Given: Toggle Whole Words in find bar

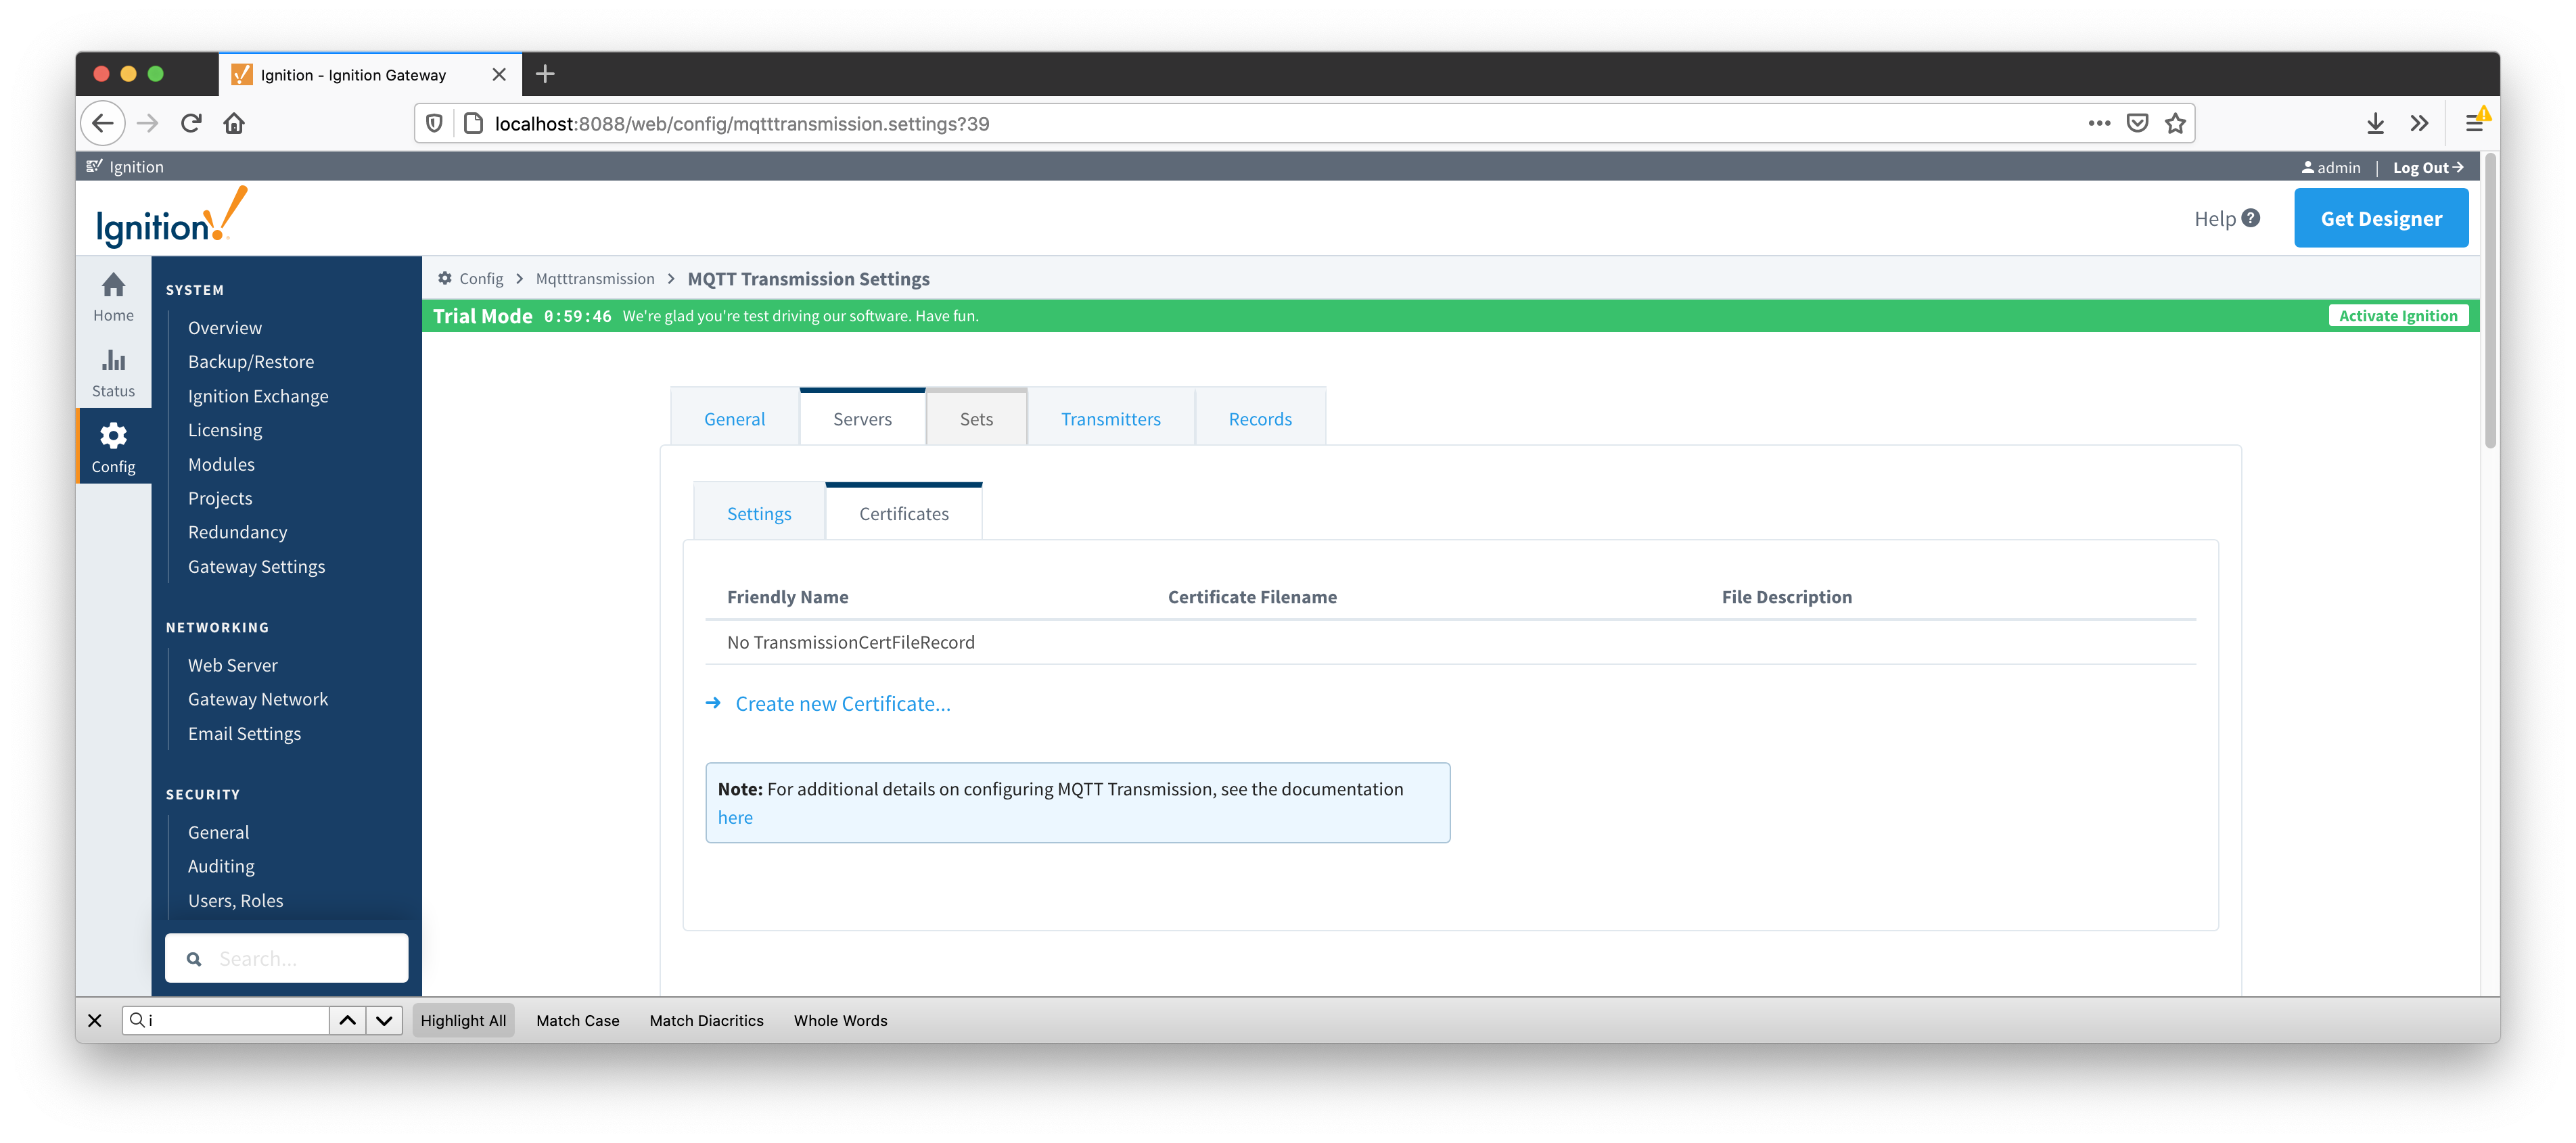Looking at the screenshot, I should point(840,1020).
